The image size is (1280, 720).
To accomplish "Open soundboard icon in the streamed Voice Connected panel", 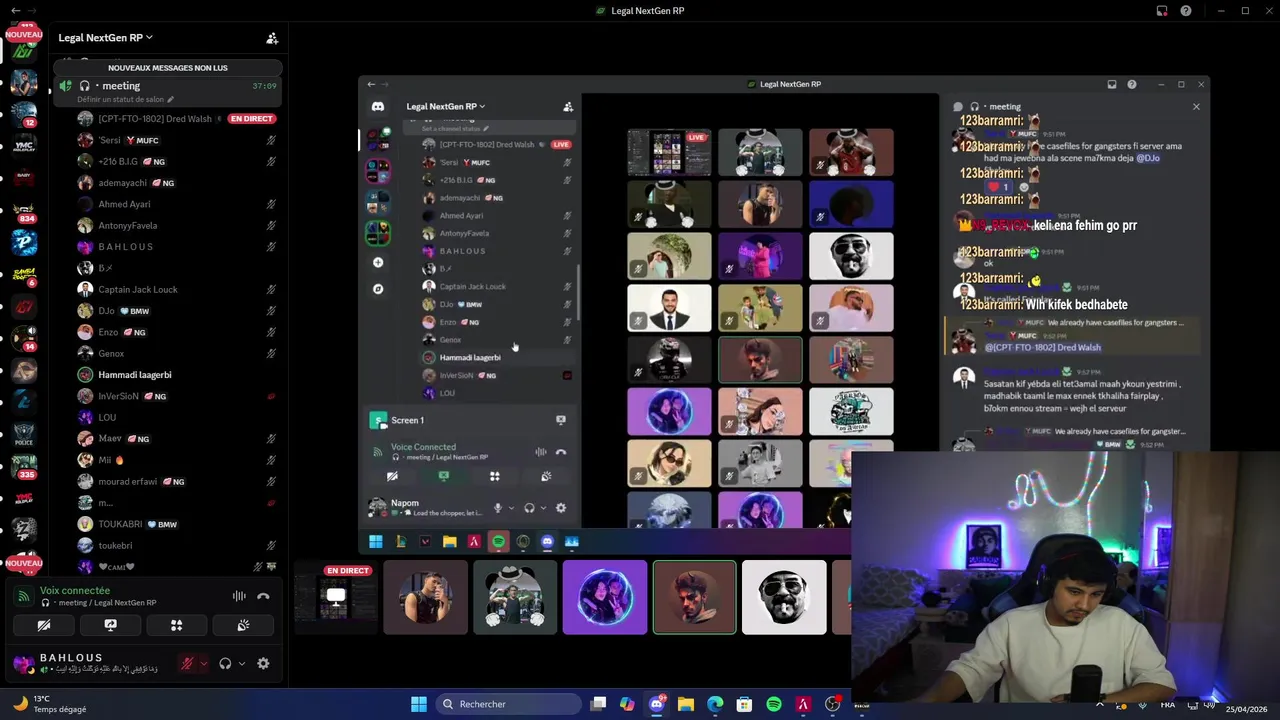I will tap(546, 476).
